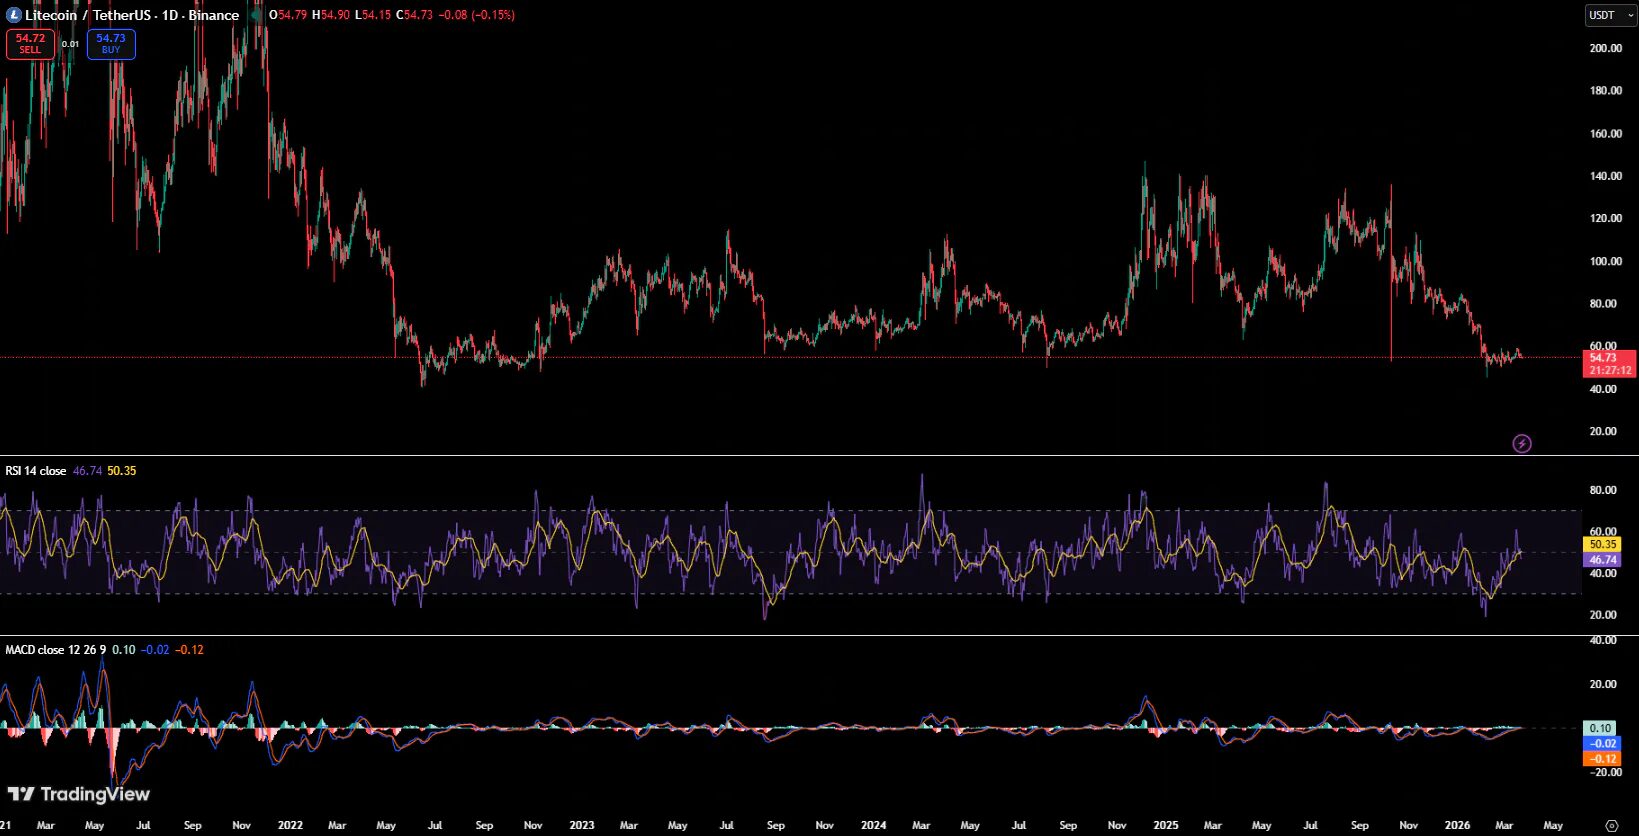The width and height of the screenshot is (1639, 836).
Task: Select the RSI 14 close indicator label
Action: coord(36,470)
